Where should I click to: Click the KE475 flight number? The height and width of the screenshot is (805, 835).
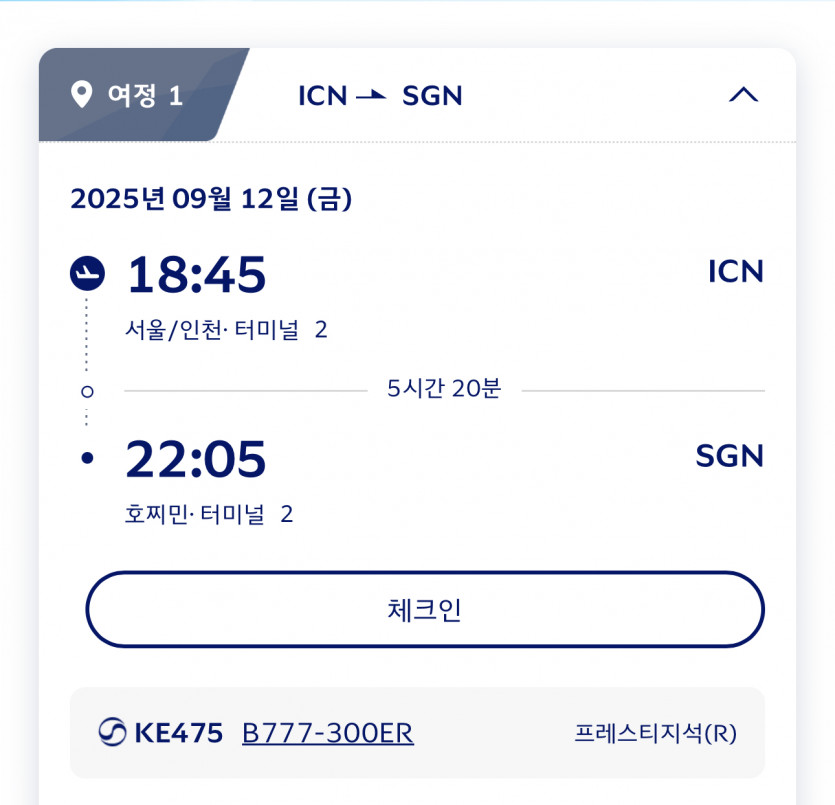coord(179,733)
